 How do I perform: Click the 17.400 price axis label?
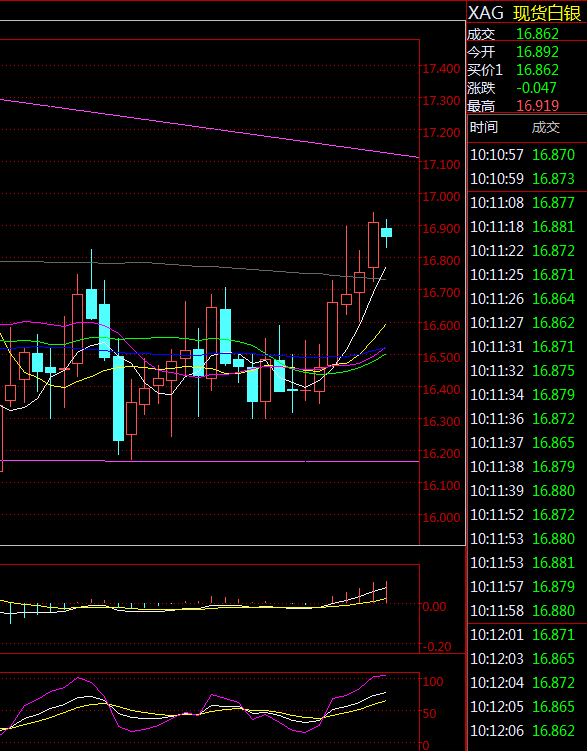click(441, 69)
